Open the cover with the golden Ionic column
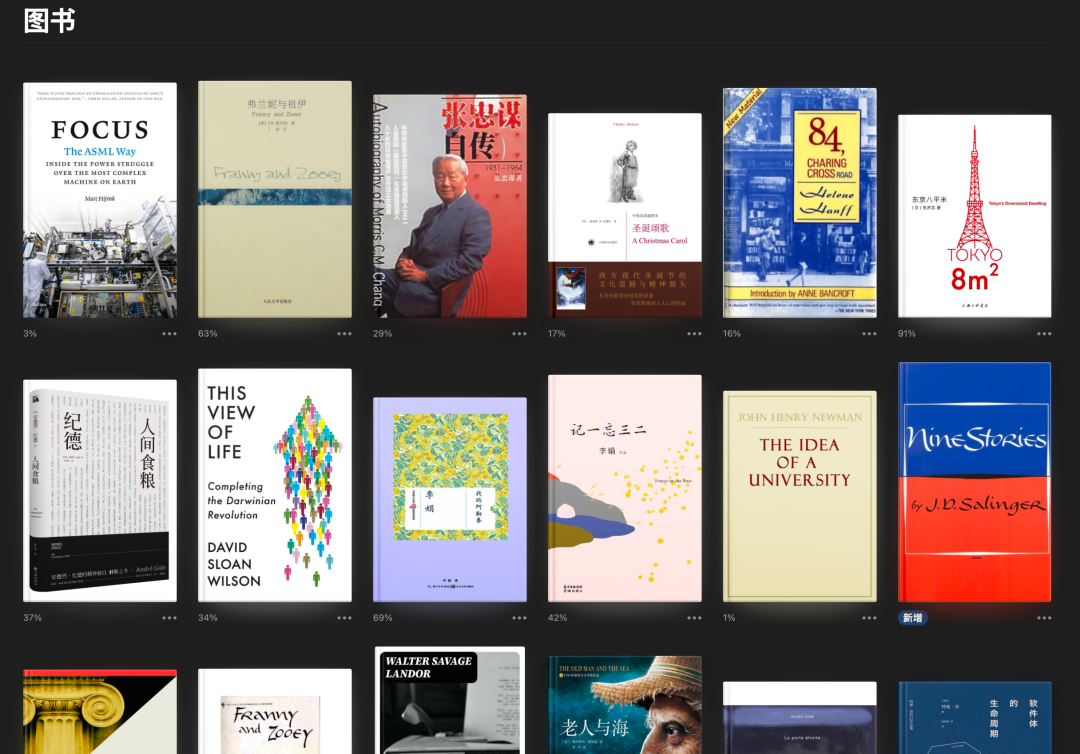This screenshot has width=1080, height=754. [x=100, y=712]
